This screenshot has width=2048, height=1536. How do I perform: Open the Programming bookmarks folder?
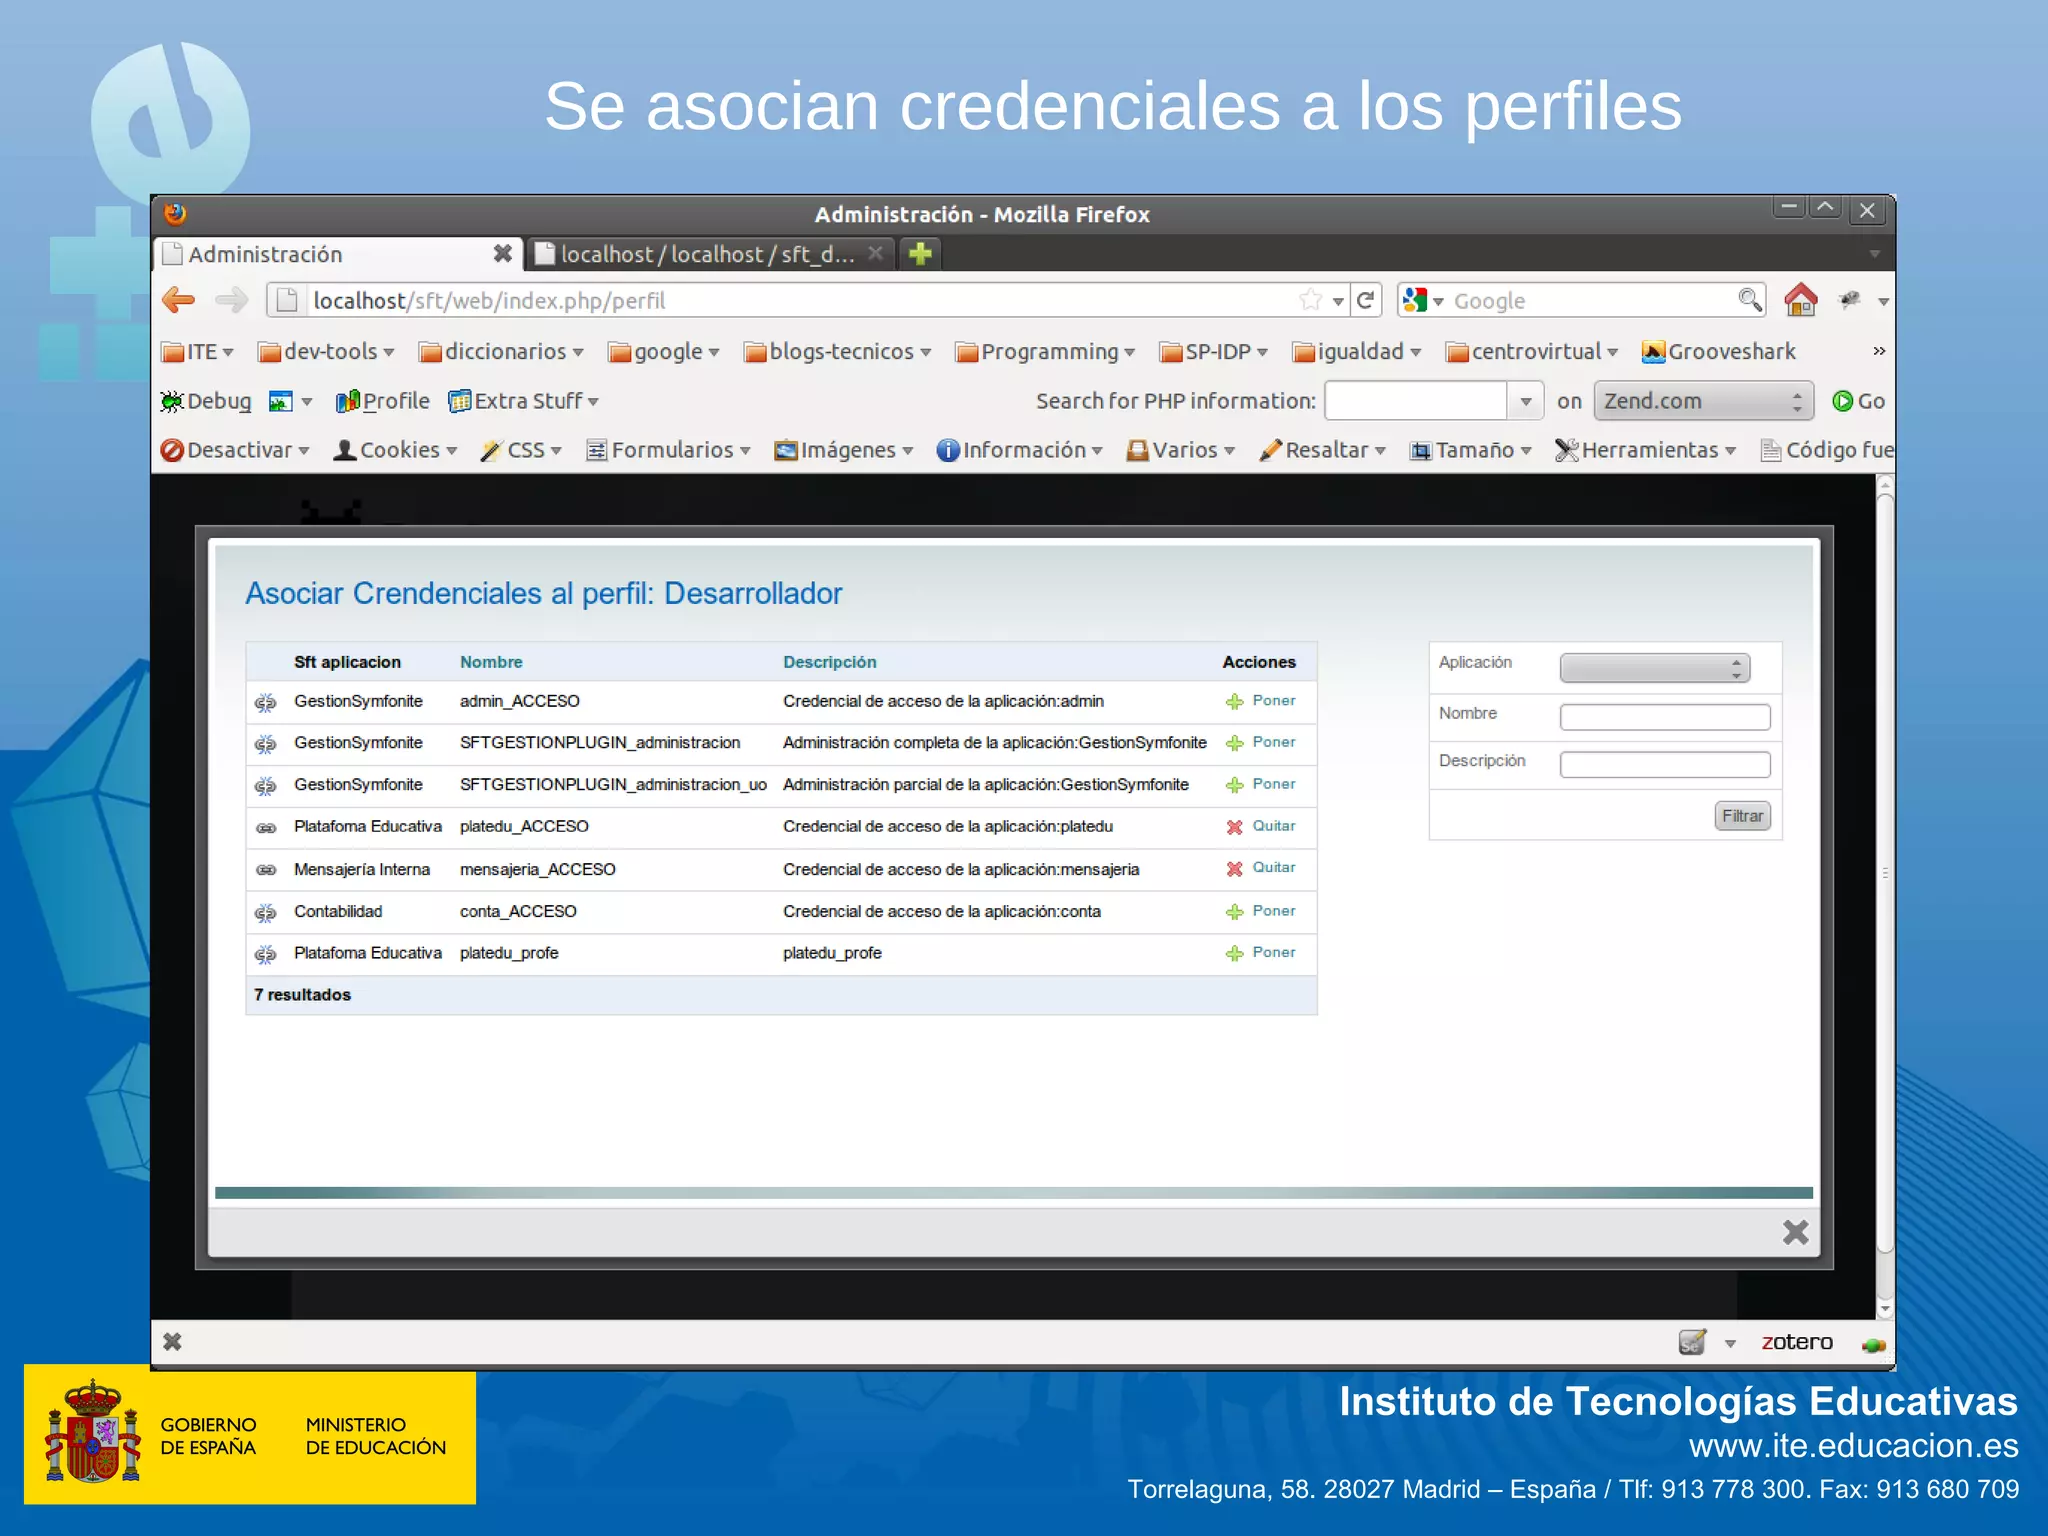tap(1046, 352)
